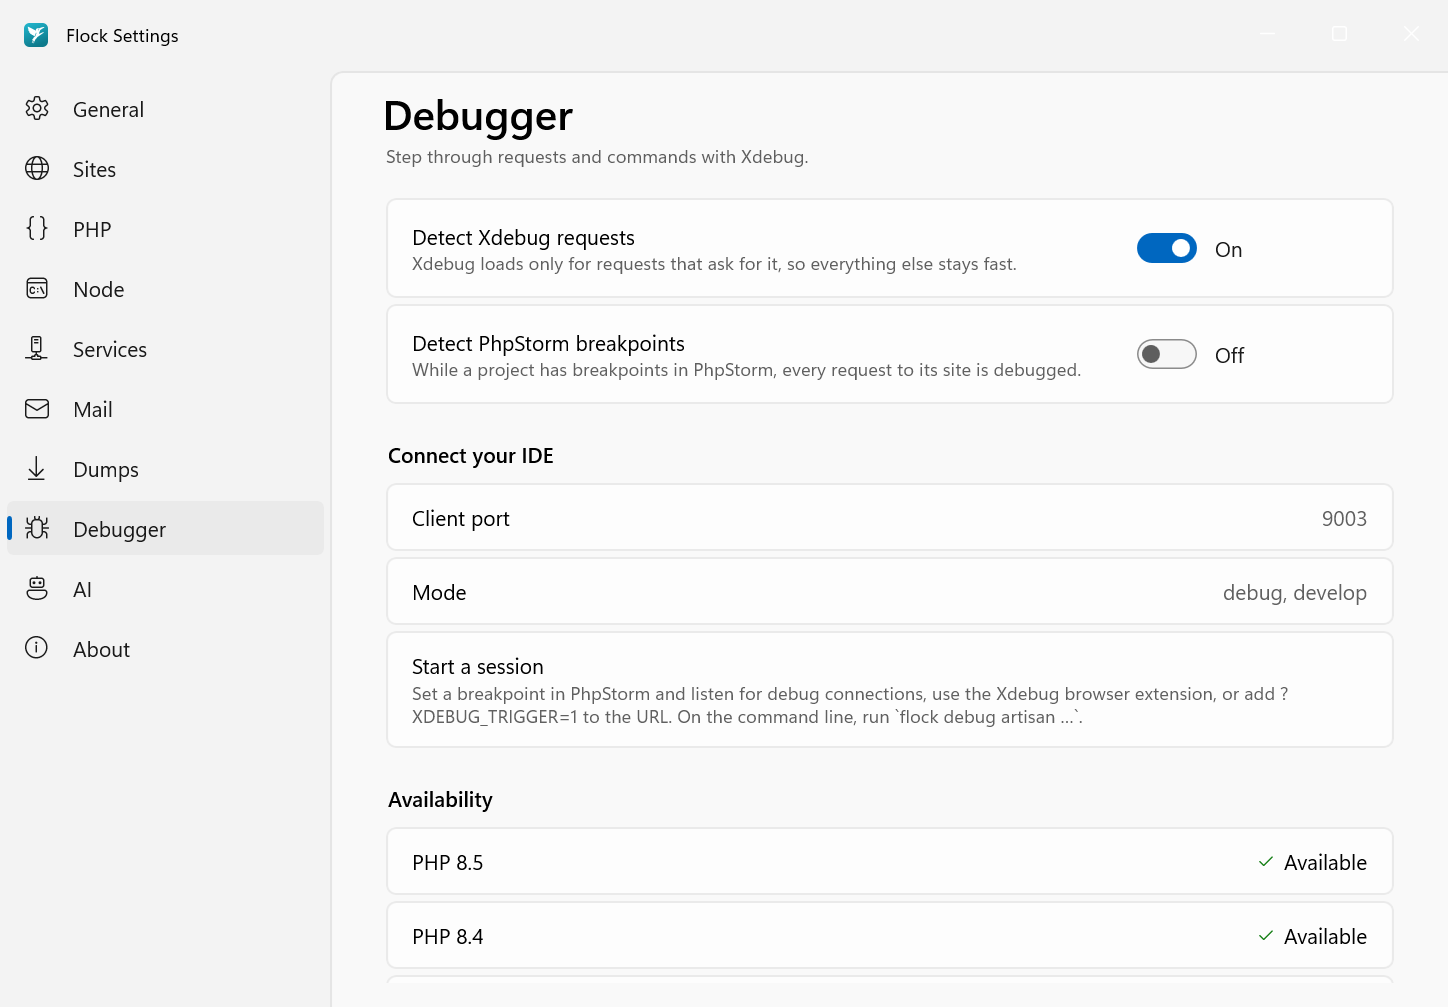Click the Flock Settings window title
Viewport: 1448px width, 1007px height.
pos(122,35)
